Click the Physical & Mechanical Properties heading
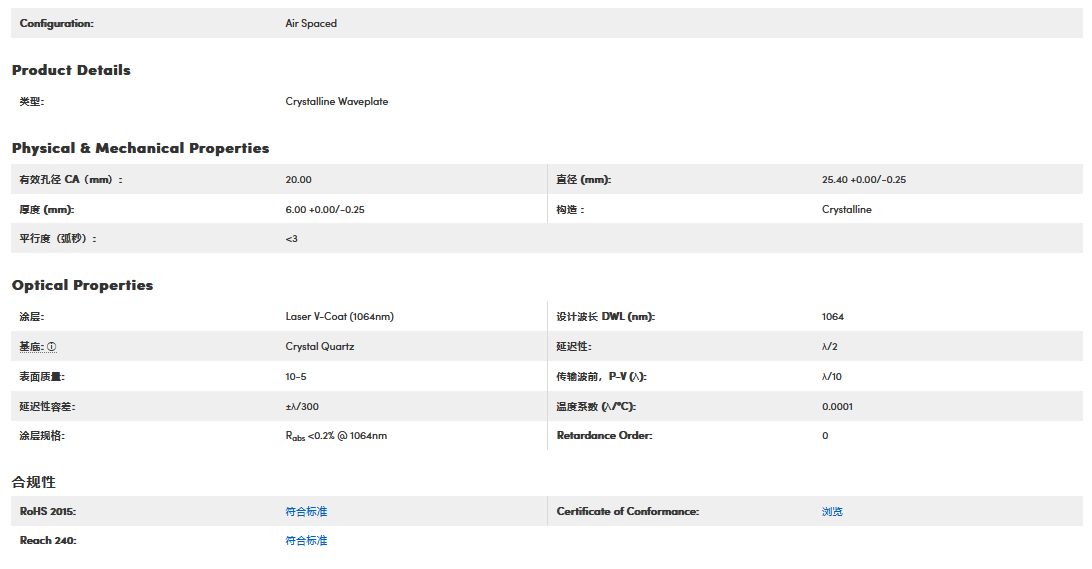This screenshot has height=569, width=1092. (140, 148)
